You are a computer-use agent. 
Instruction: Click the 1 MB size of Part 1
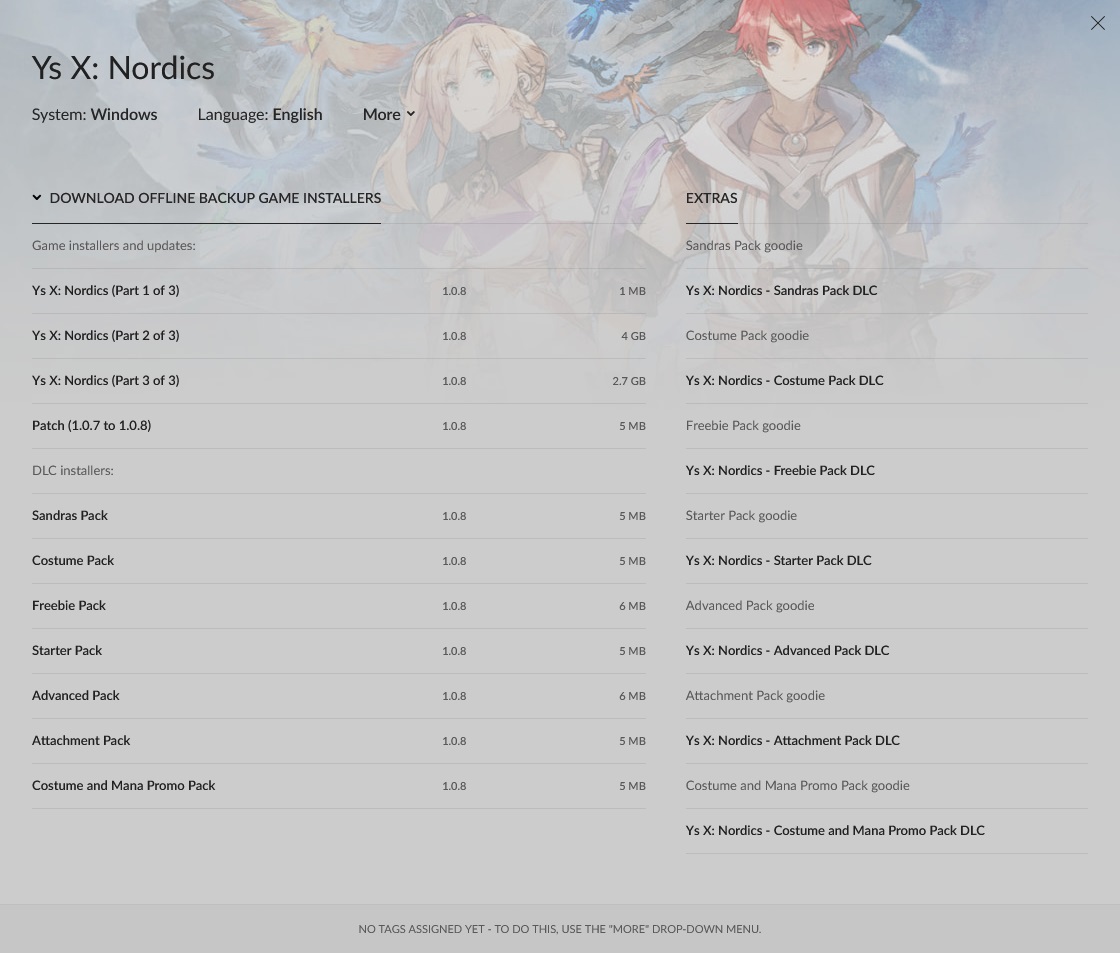[x=632, y=291]
